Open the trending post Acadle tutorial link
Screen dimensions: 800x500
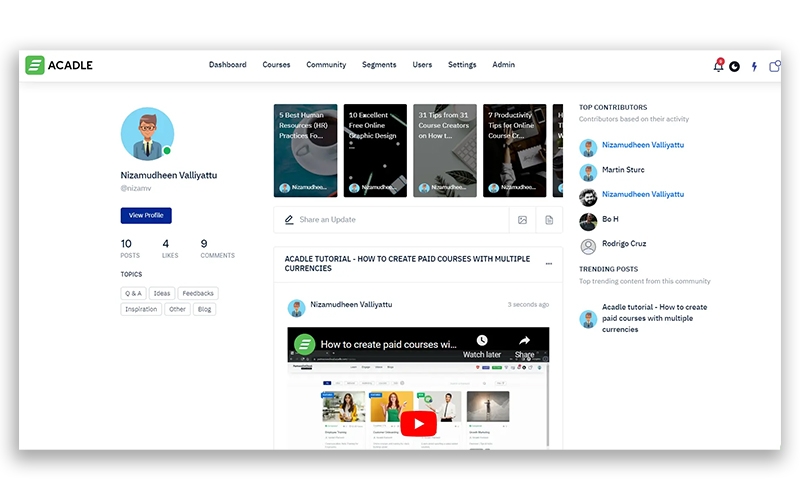coord(655,318)
